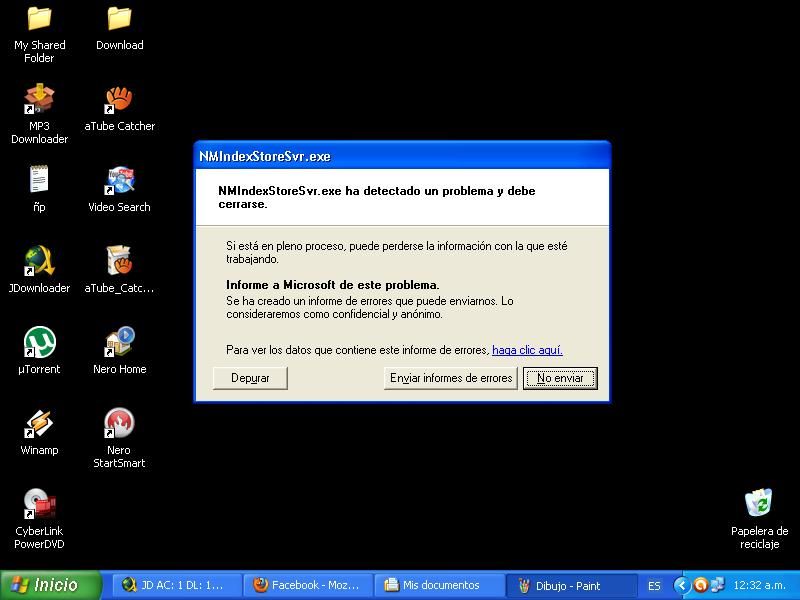Expand hidden system tray icons arrow
800x600 pixels.
(x=682, y=585)
